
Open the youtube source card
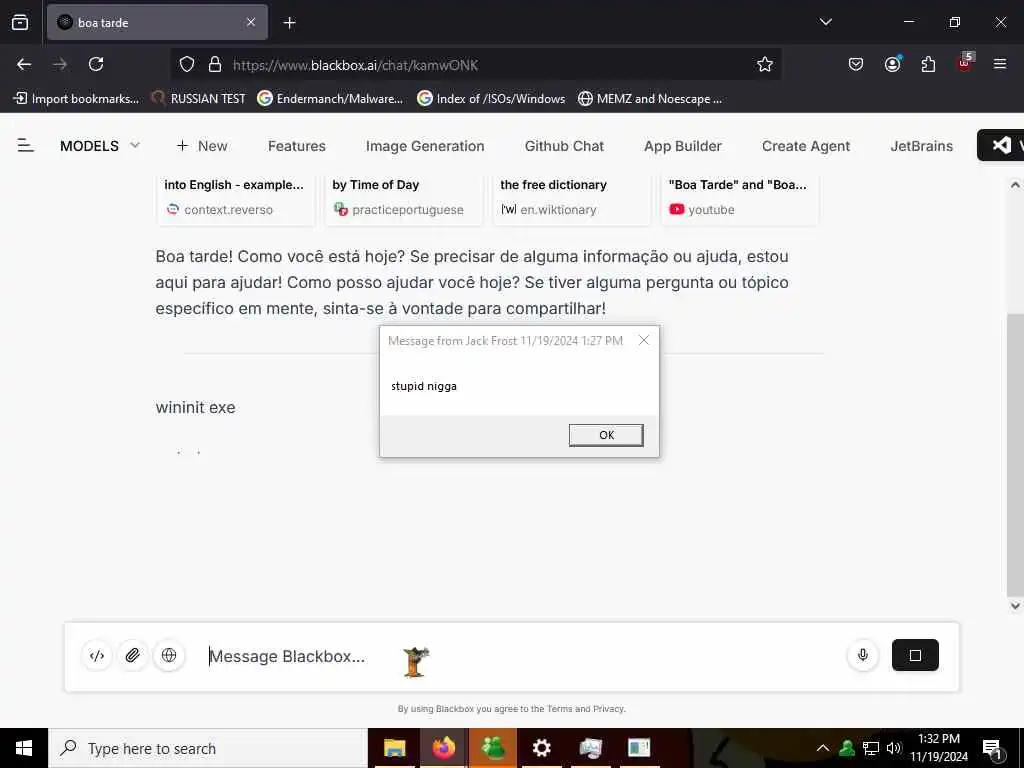(x=740, y=198)
